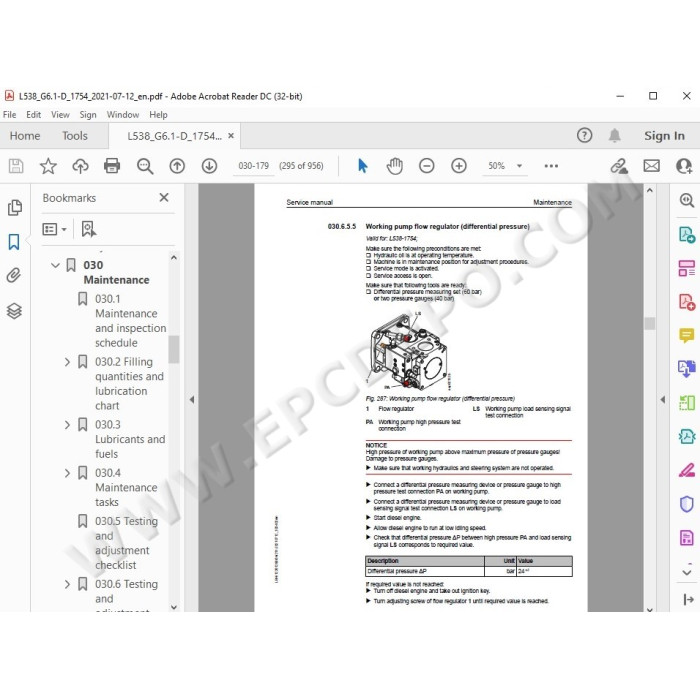The height and width of the screenshot is (700, 700).
Task: Click the document vertical scrollbar thumb
Action: tap(650, 323)
